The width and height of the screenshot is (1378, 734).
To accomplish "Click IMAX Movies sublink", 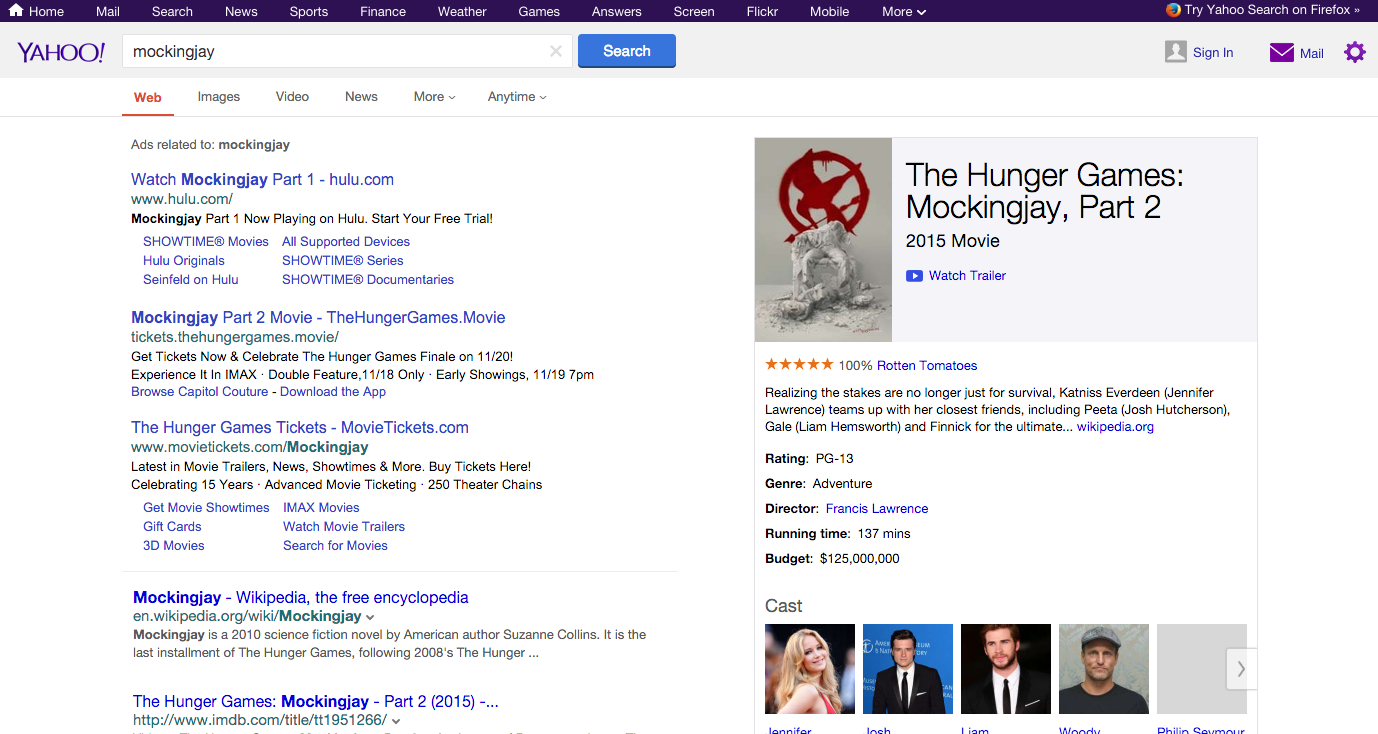I will [321, 508].
